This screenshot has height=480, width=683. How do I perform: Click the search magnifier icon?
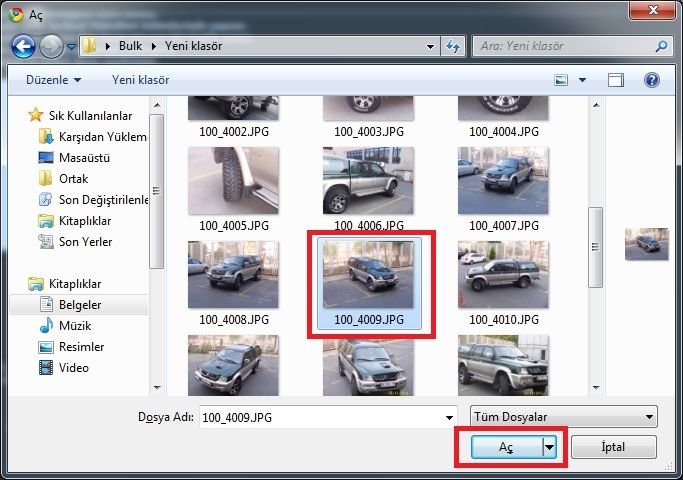(660, 46)
